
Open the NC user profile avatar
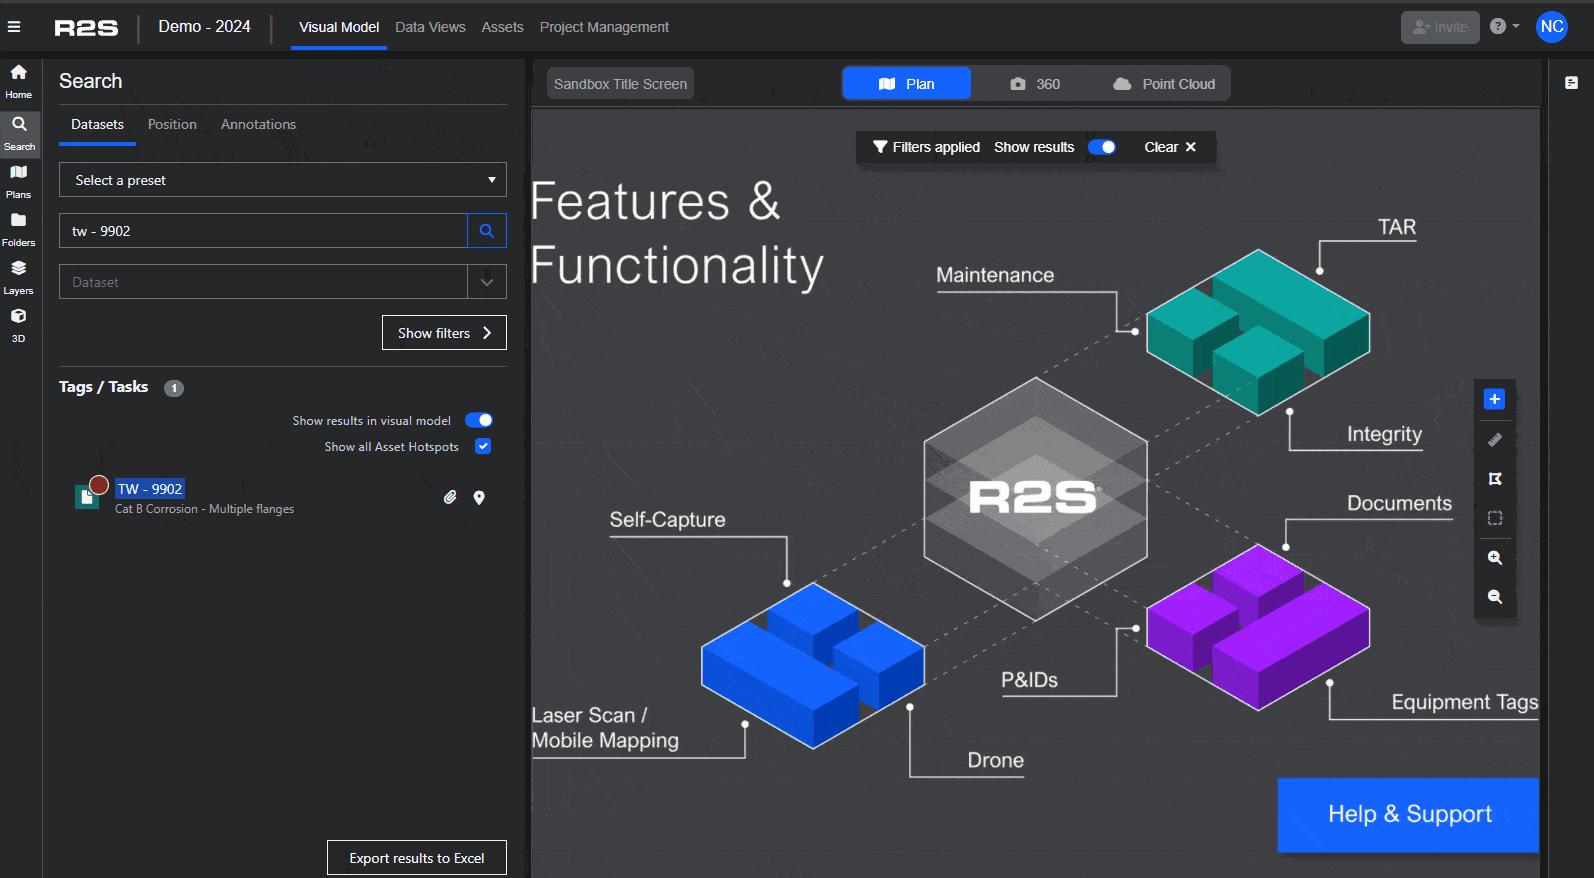pyautogui.click(x=1552, y=27)
